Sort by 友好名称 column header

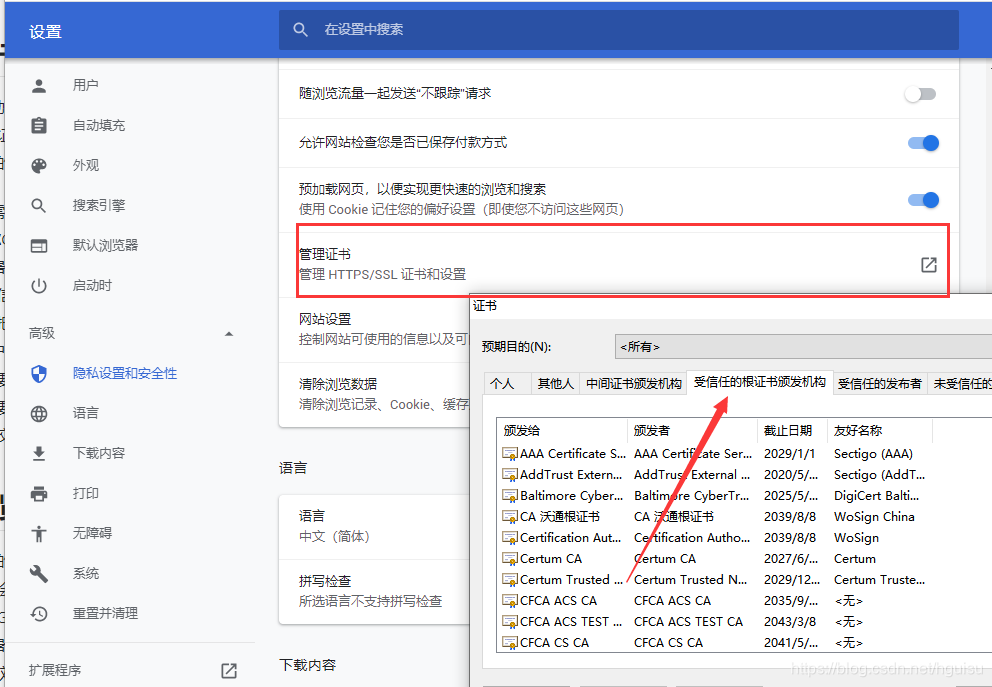[x=879, y=431]
